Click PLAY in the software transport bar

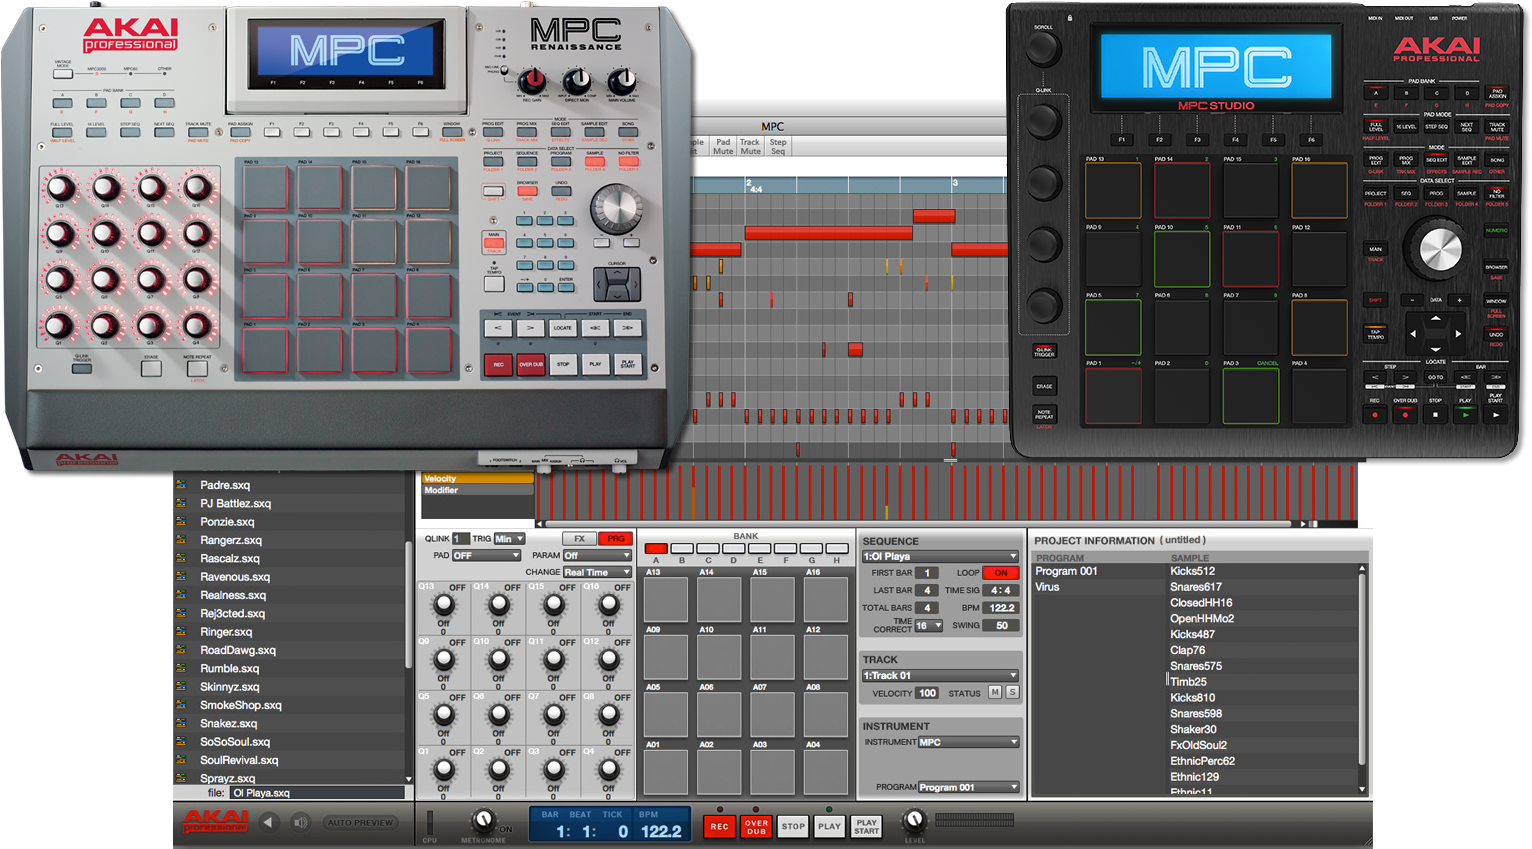tap(829, 826)
